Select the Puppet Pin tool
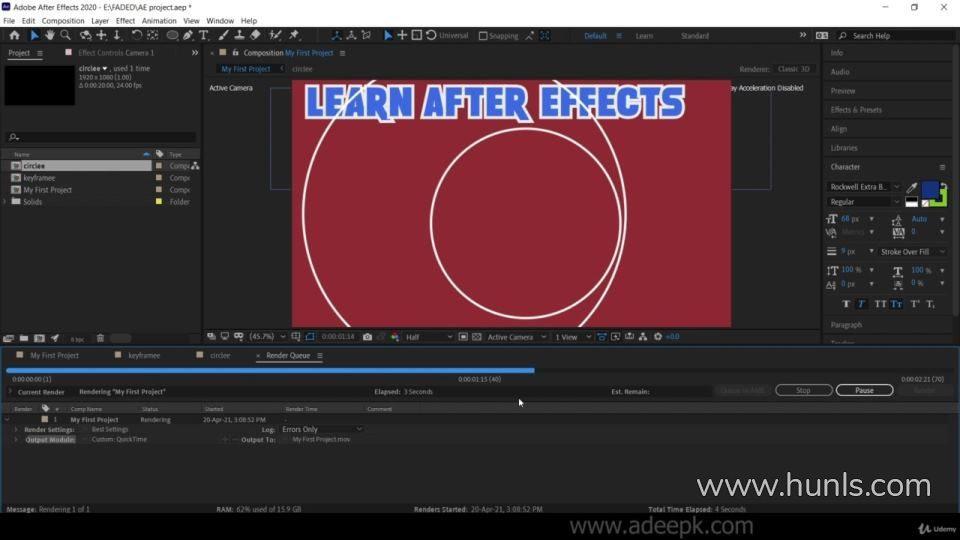Screen dimensions: 960x540 tap(294, 36)
